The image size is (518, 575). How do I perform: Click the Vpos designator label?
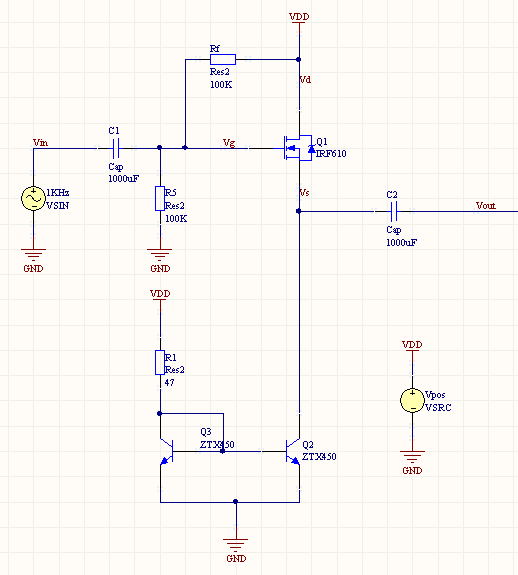tap(435, 395)
